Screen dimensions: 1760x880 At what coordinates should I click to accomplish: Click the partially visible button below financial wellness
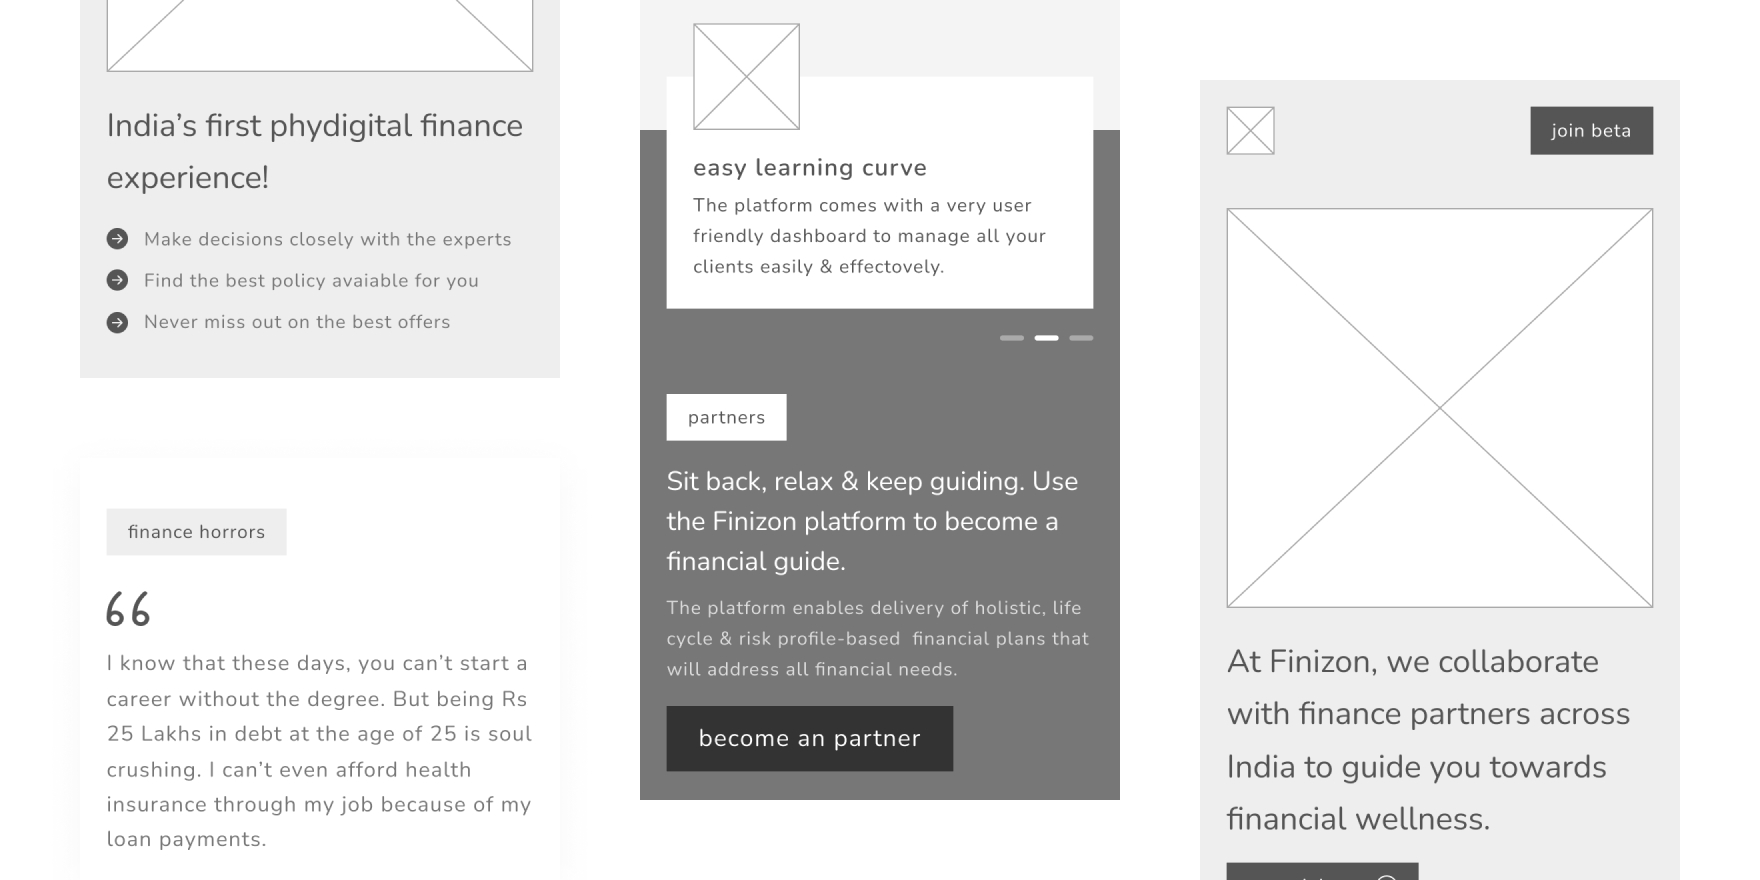1322,871
